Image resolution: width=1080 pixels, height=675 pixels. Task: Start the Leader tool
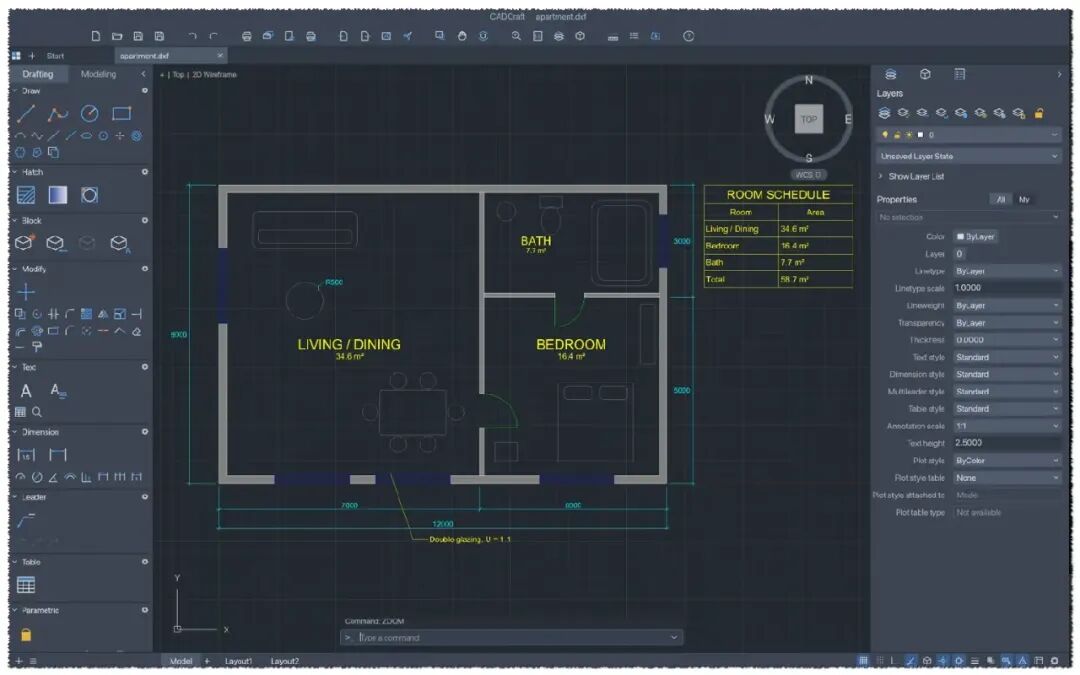pos(26,520)
